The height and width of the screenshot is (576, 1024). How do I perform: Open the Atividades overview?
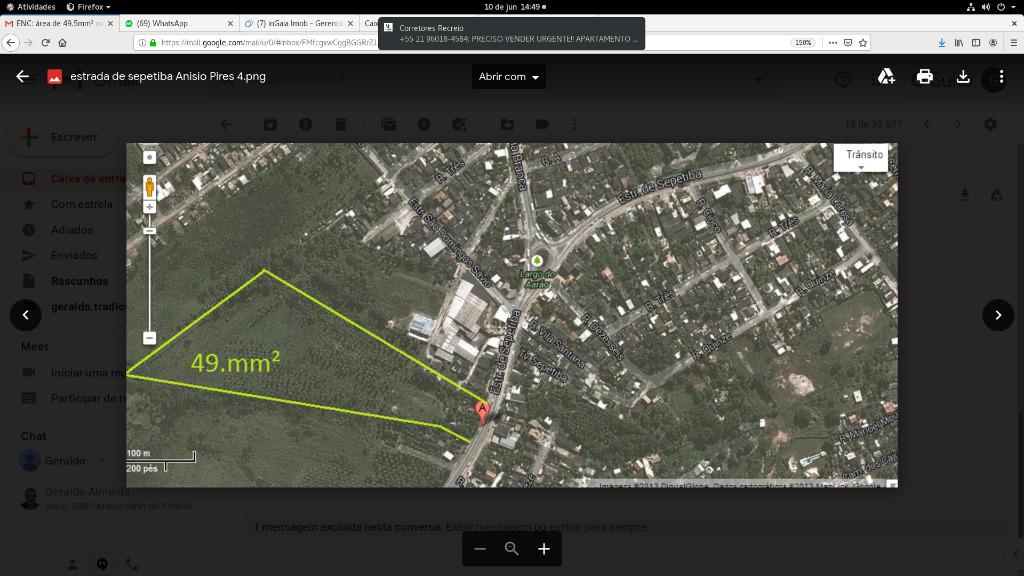(31, 7)
